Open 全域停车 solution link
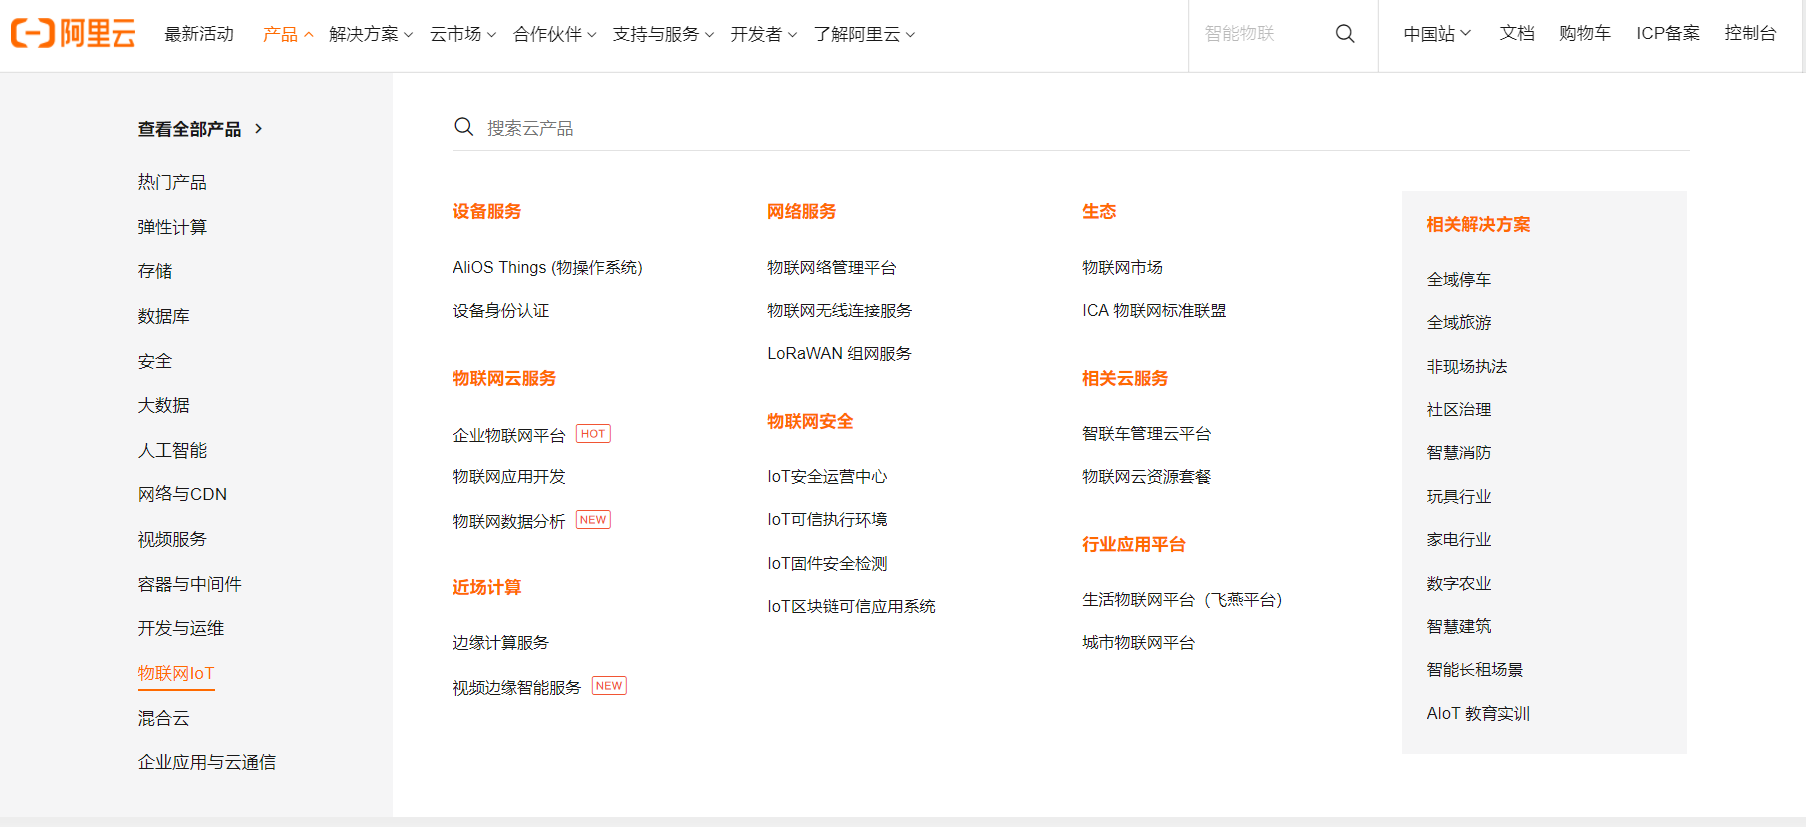This screenshot has height=827, width=1806. [x=1459, y=280]
